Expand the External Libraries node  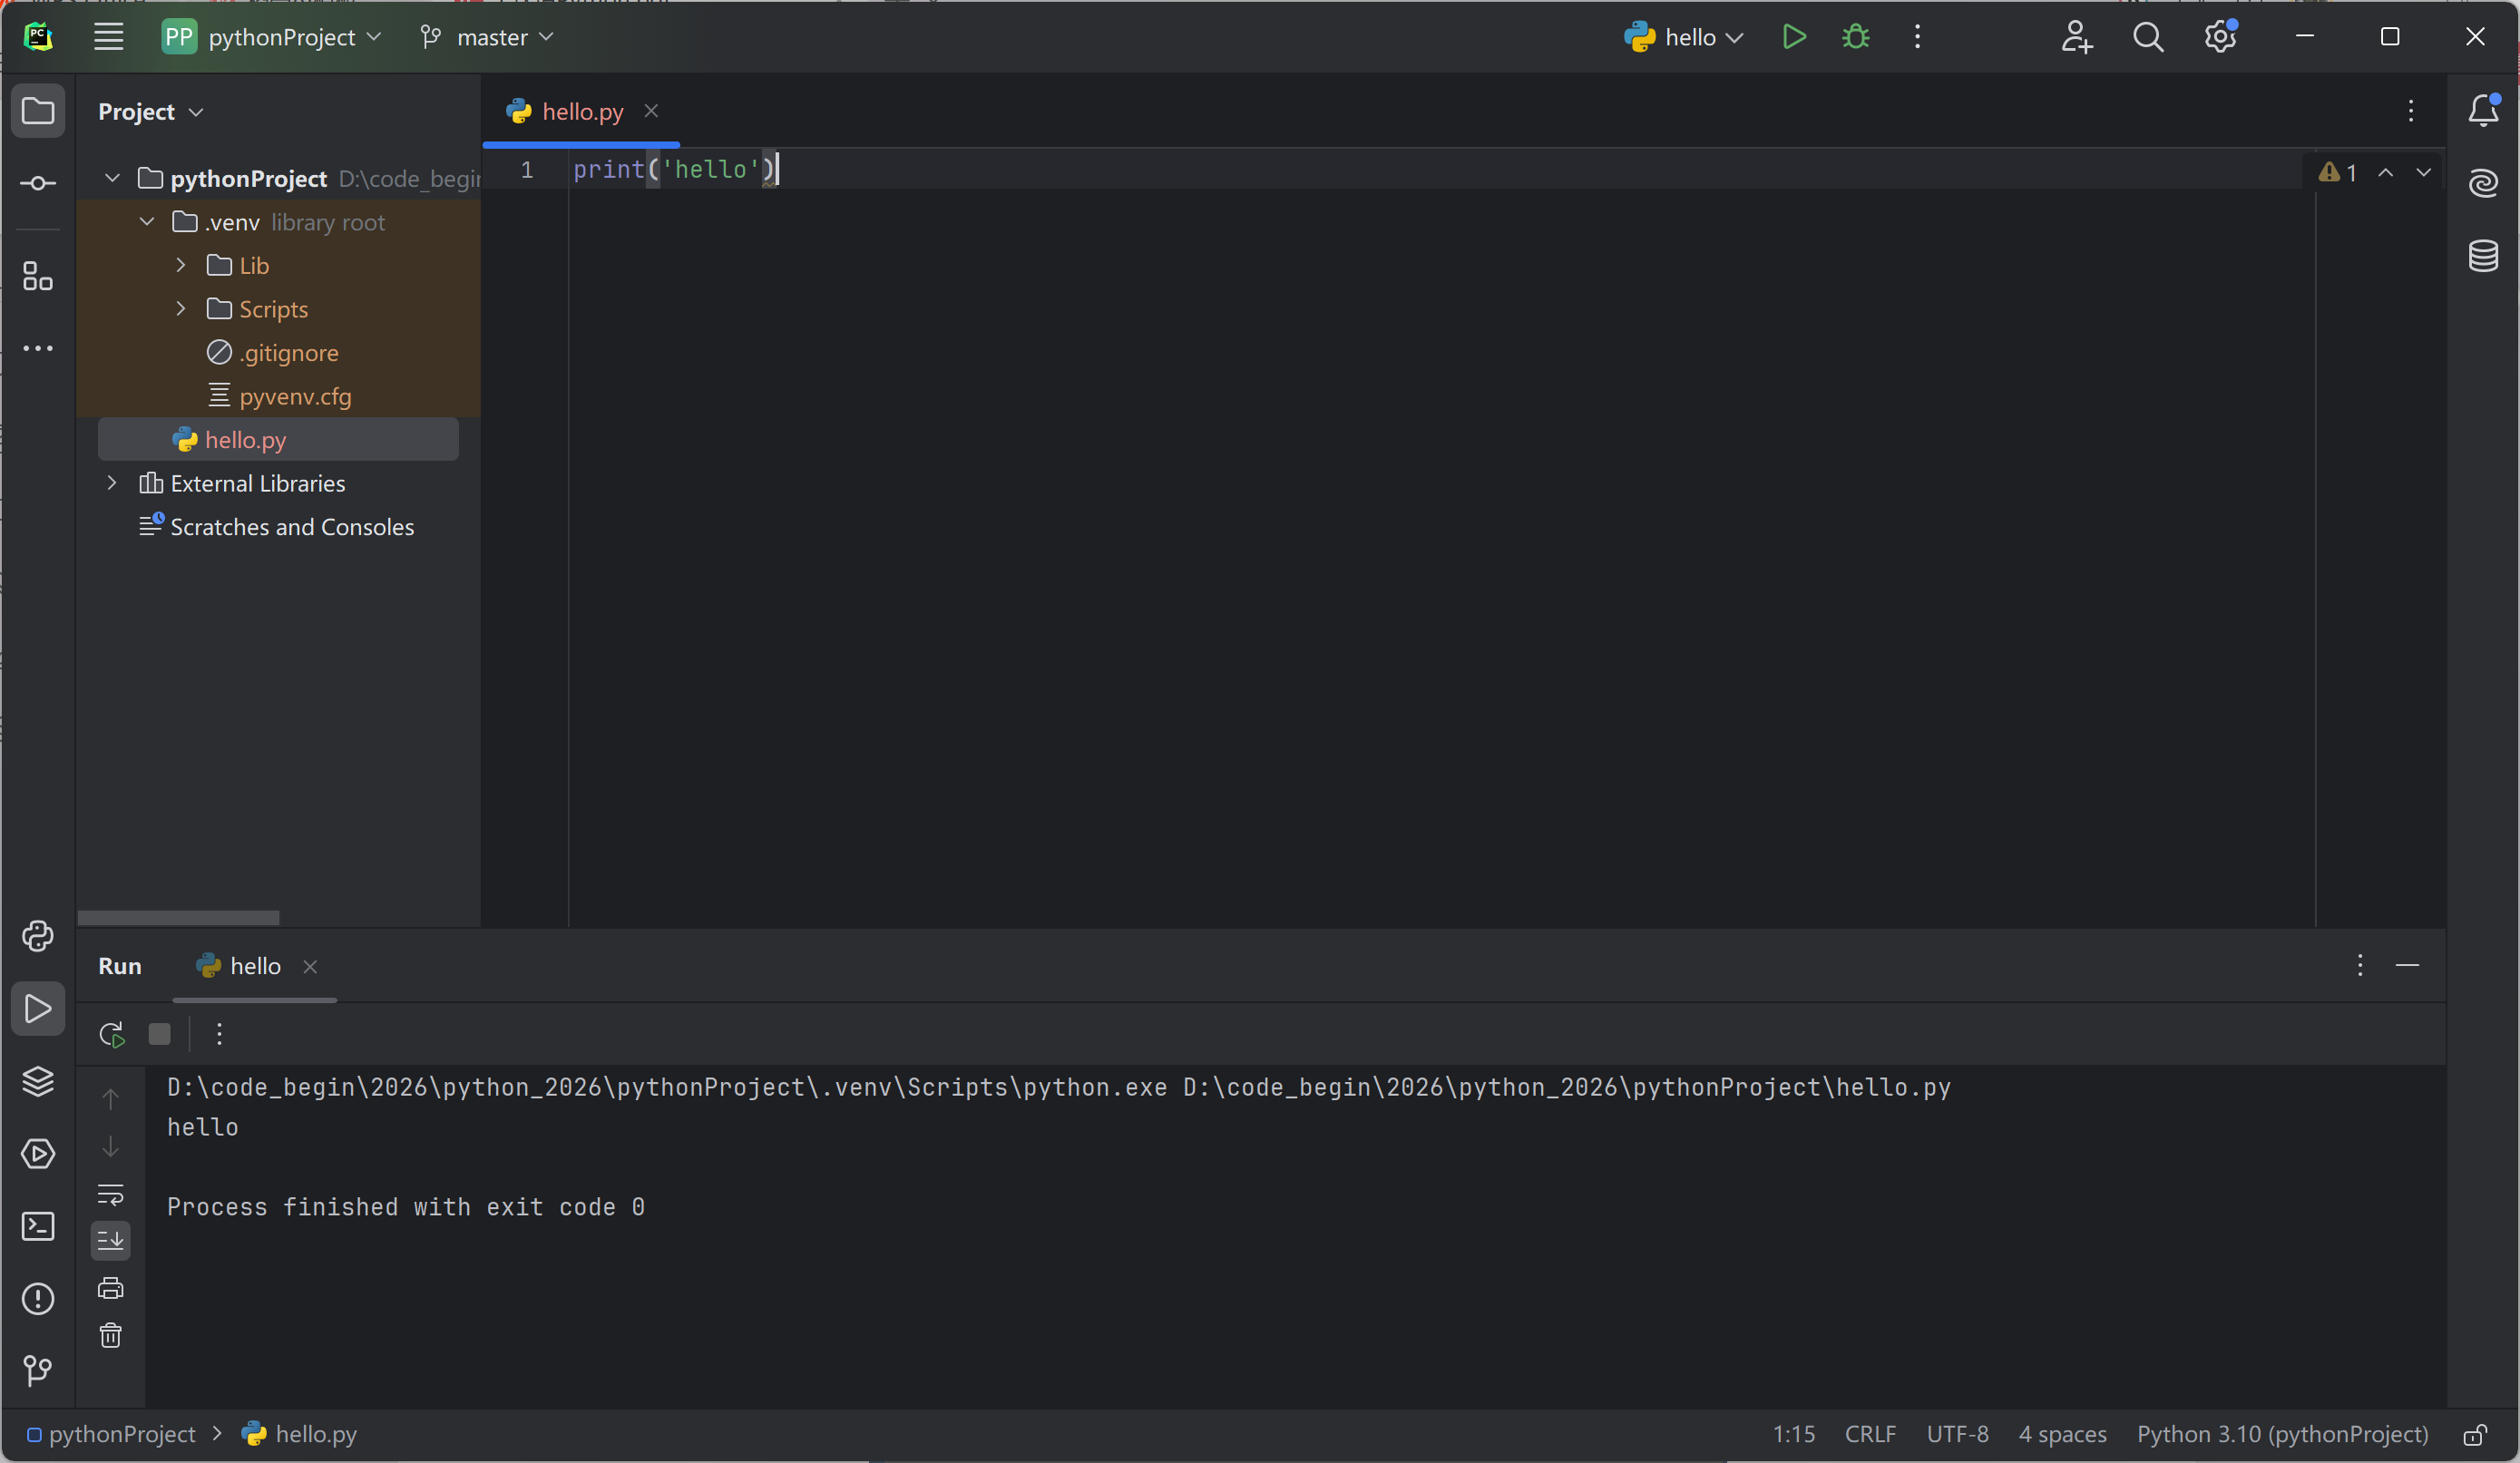(x=112, y=483)
